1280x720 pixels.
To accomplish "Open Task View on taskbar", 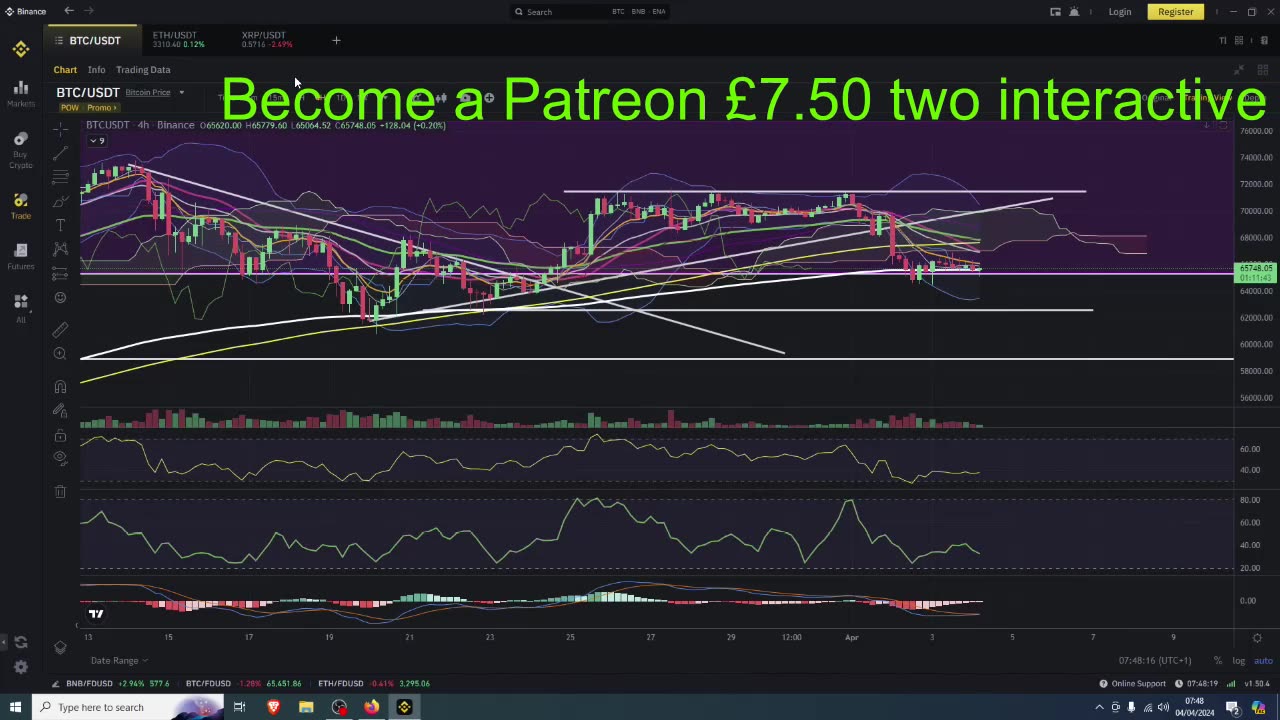I will (x=239, y=707).
